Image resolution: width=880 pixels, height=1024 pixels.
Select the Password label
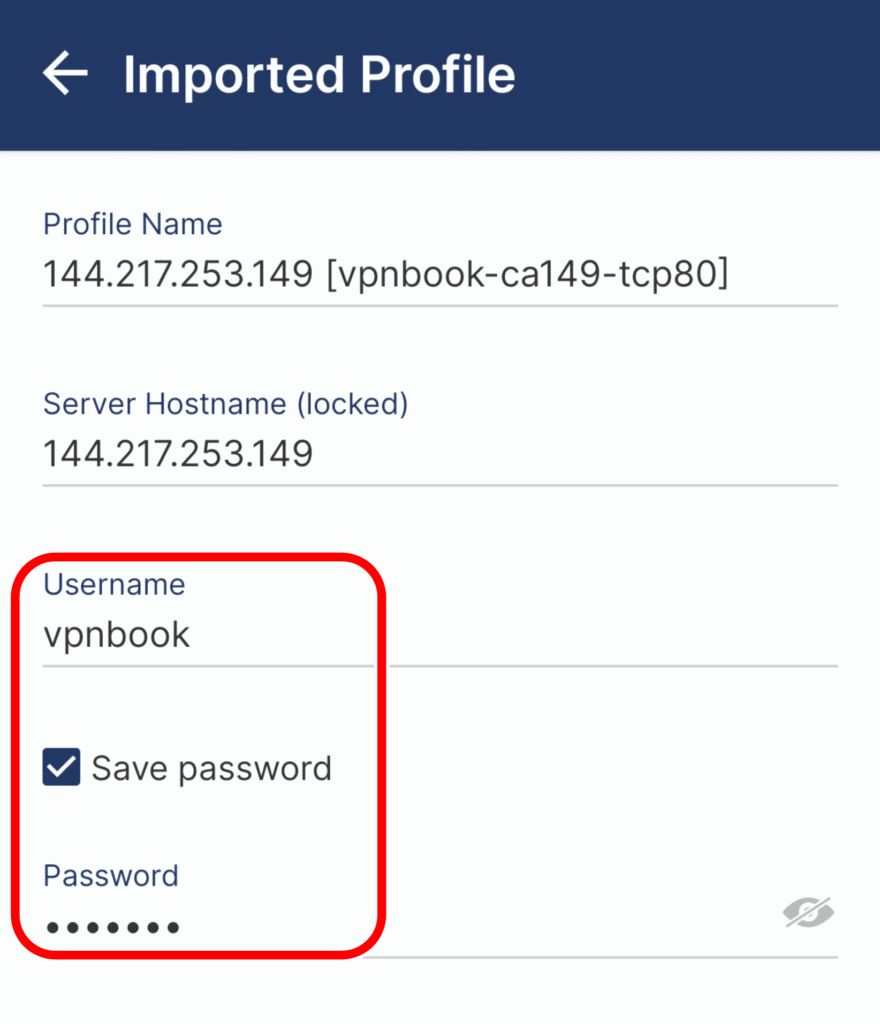pos(110,875)
